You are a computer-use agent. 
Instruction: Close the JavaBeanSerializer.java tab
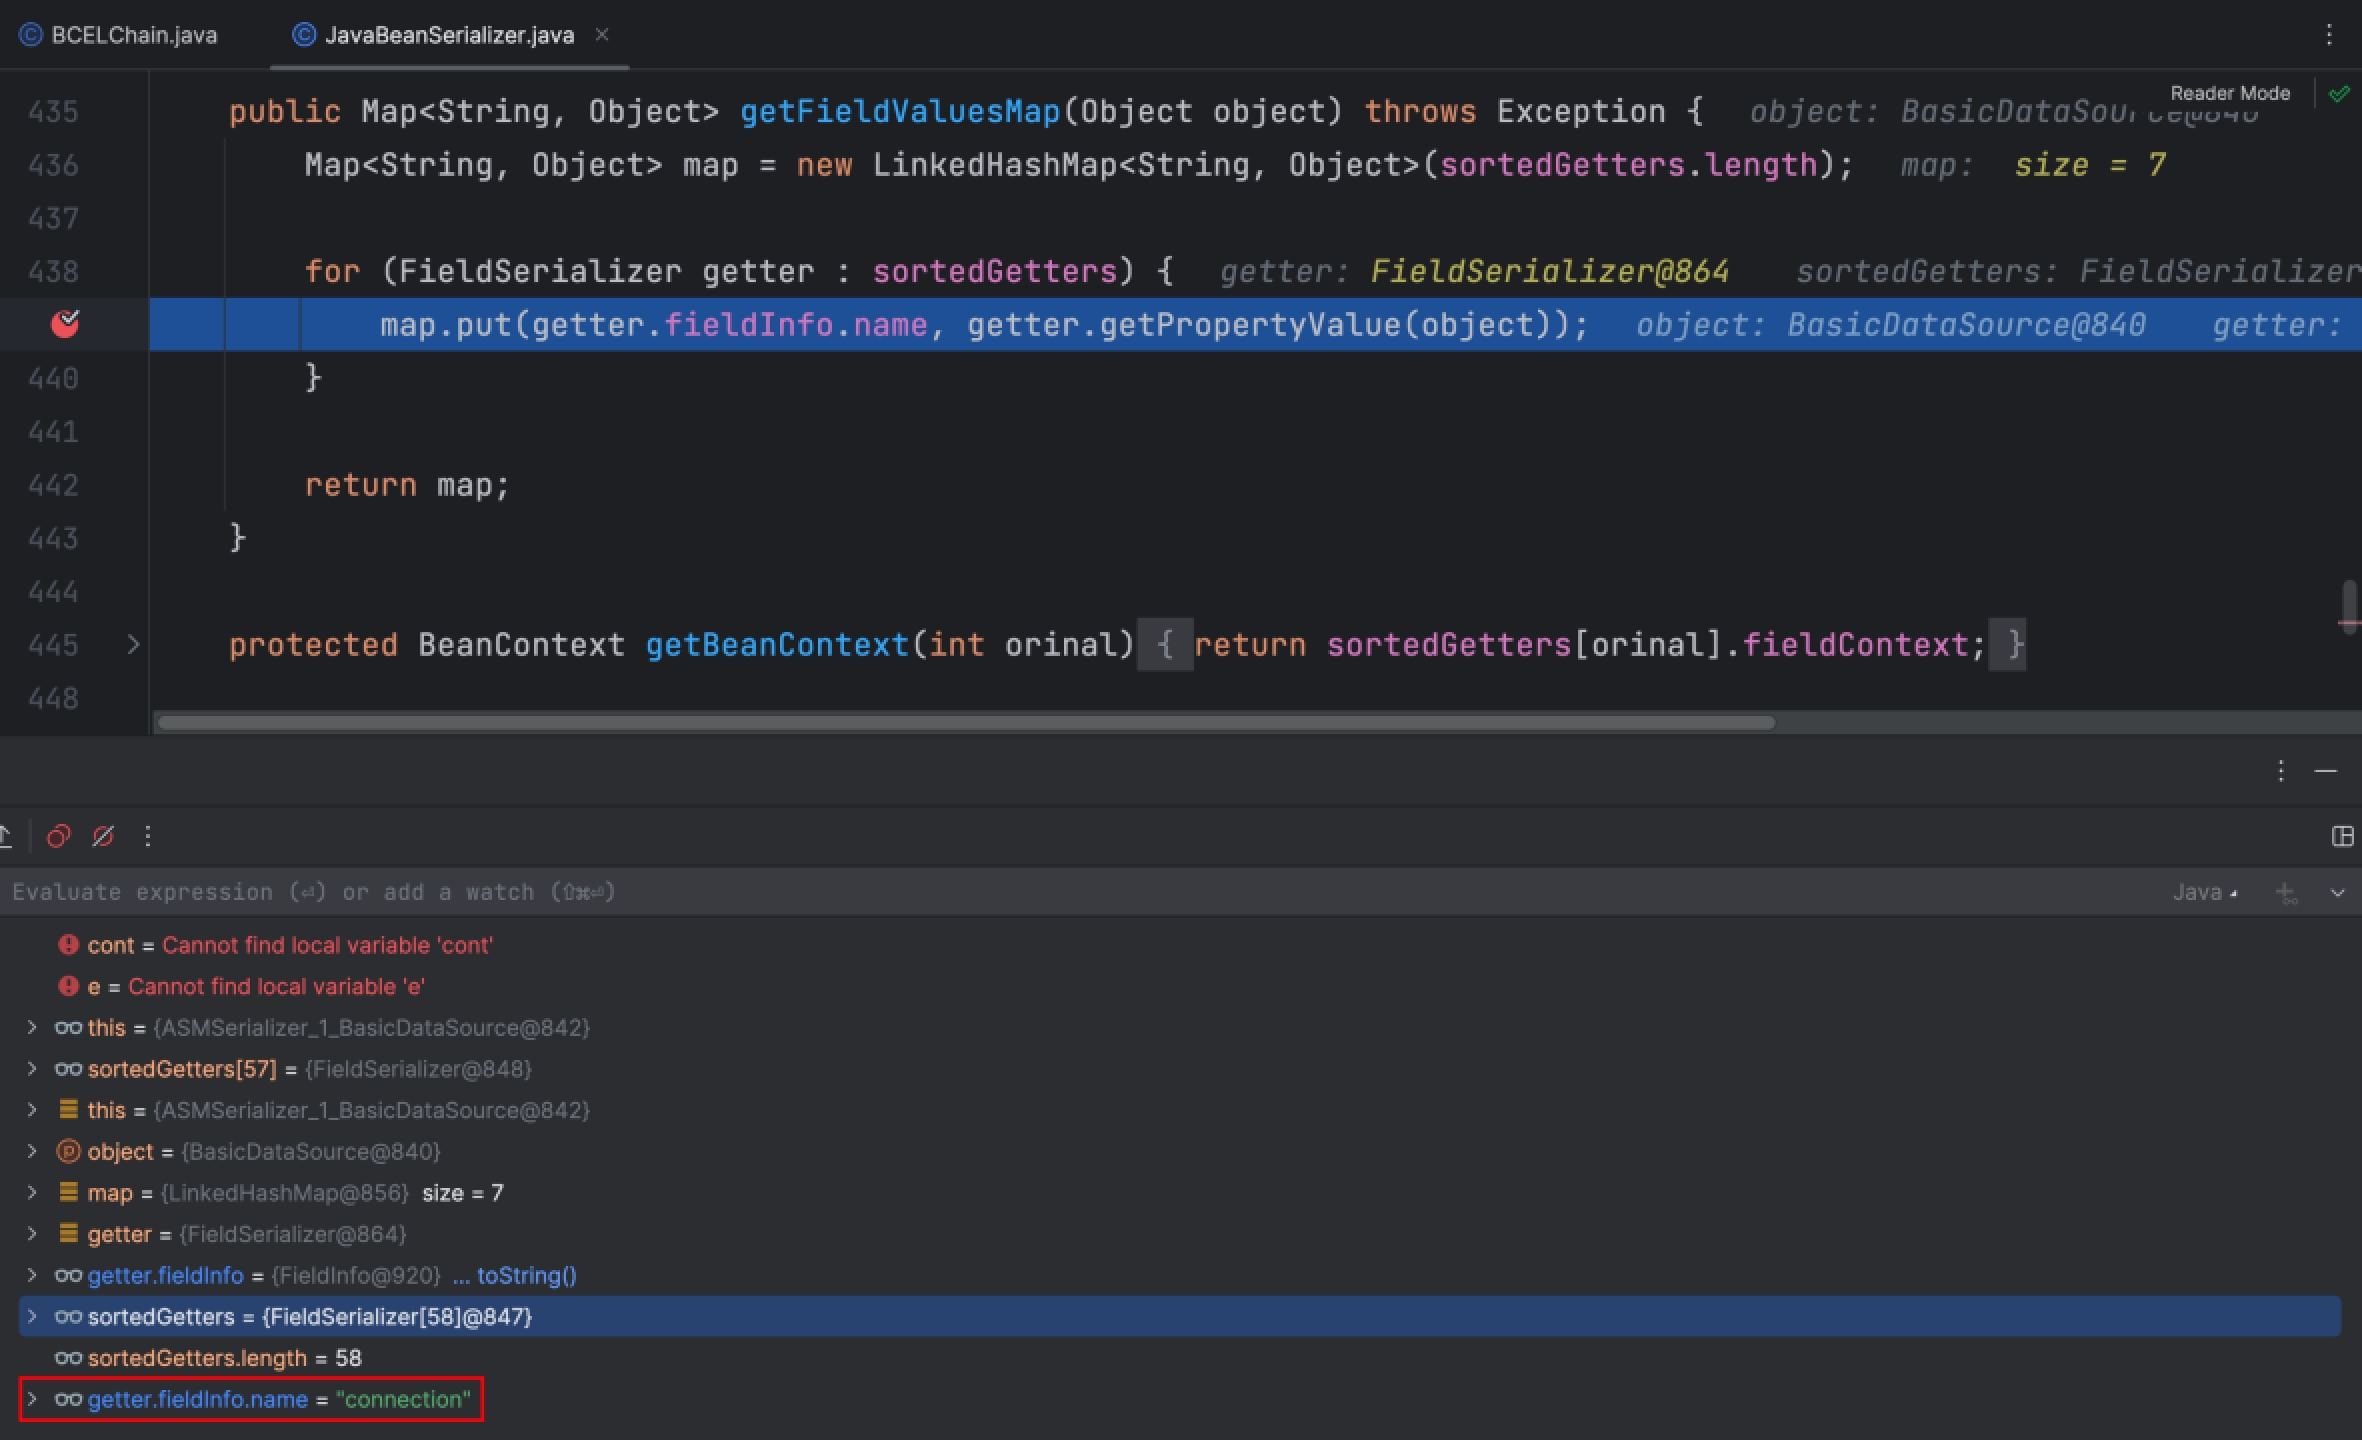[602, 34]
